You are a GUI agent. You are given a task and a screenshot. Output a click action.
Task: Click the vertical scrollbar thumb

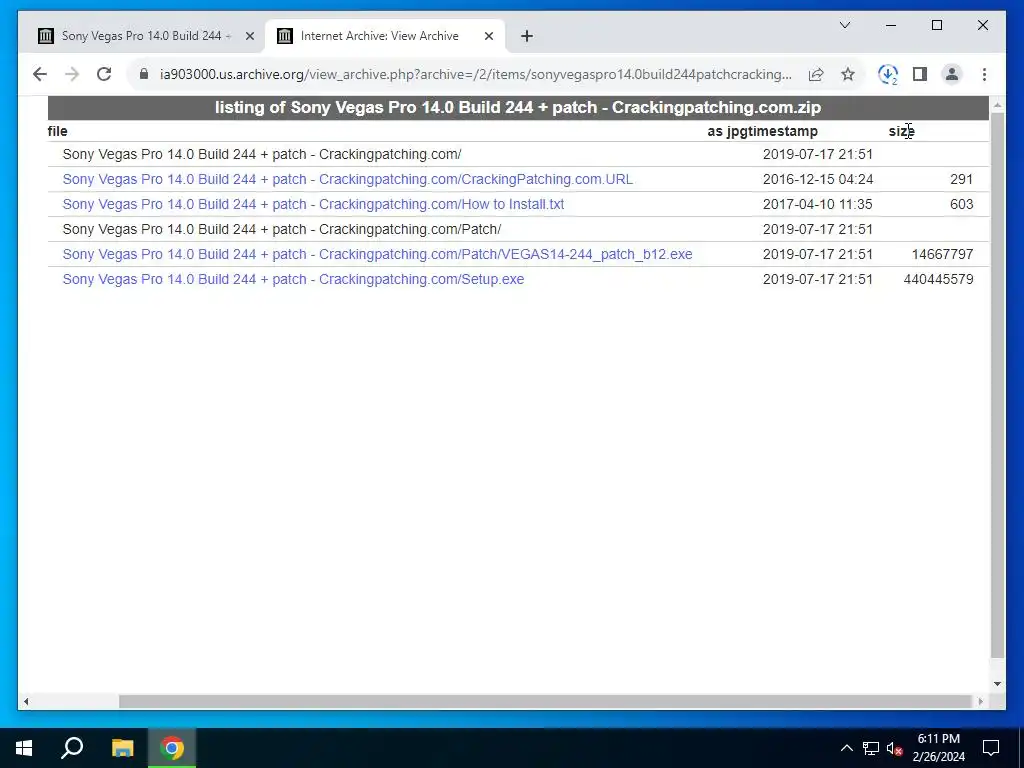click(997, 385)
